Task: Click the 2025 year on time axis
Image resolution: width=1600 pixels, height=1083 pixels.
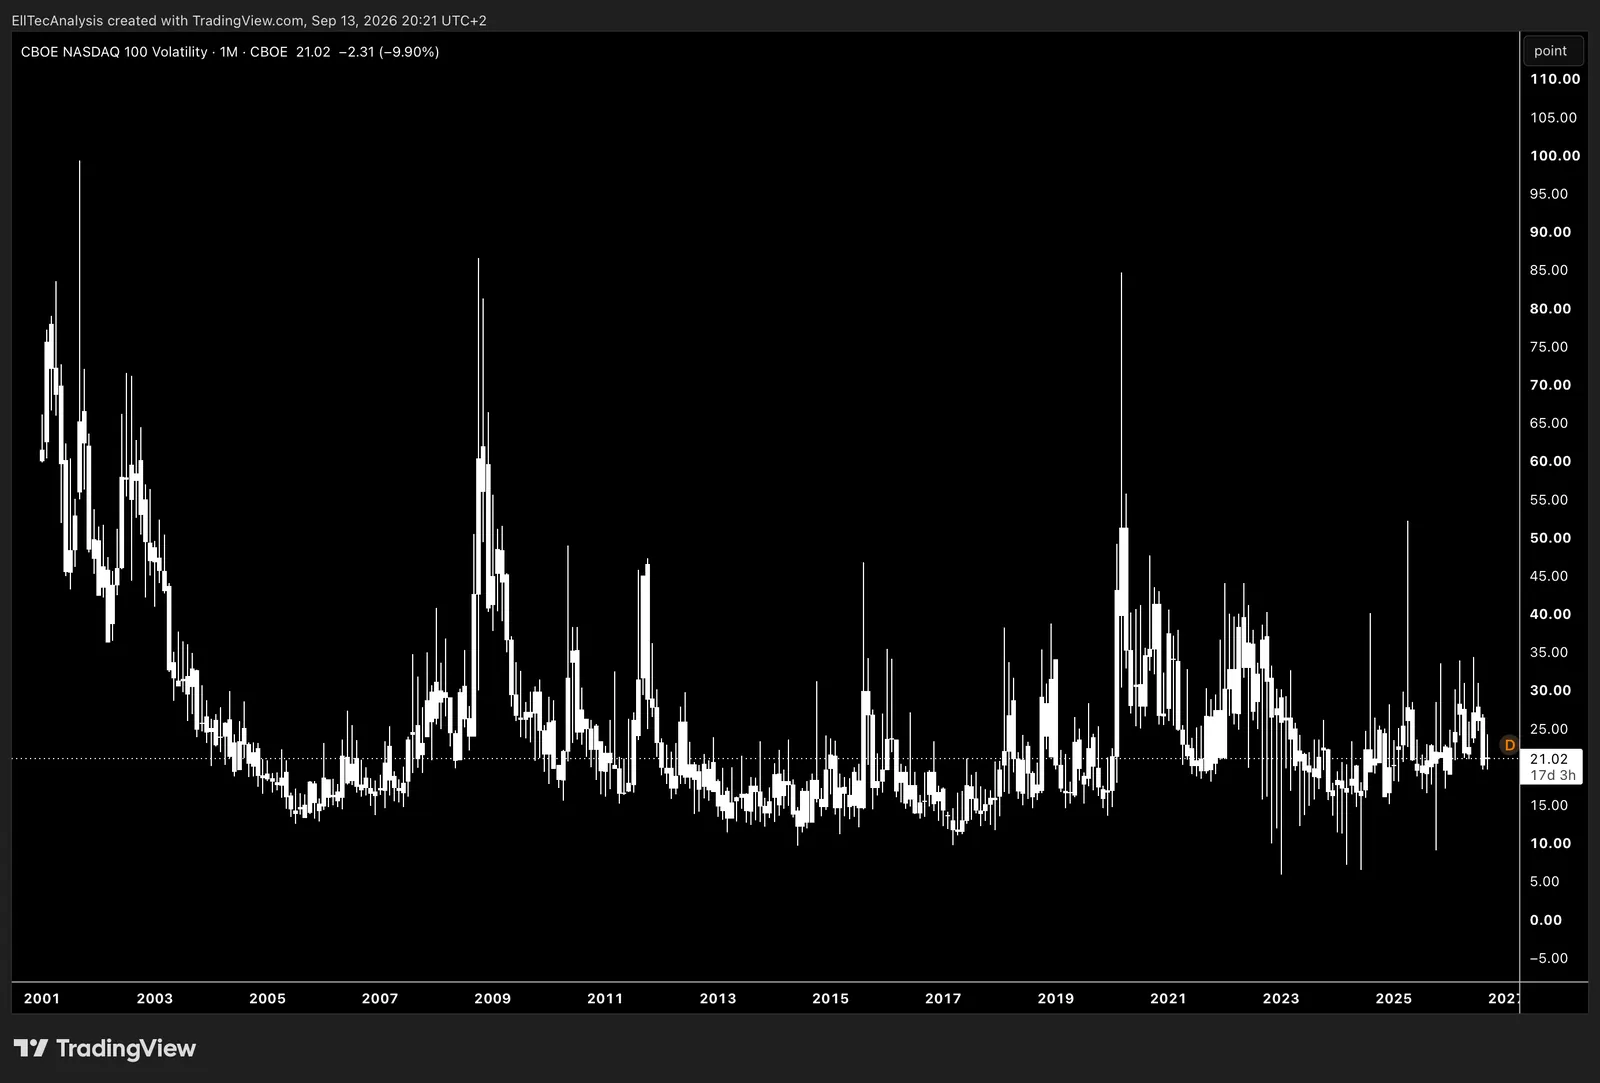Action: point(1394,998)
